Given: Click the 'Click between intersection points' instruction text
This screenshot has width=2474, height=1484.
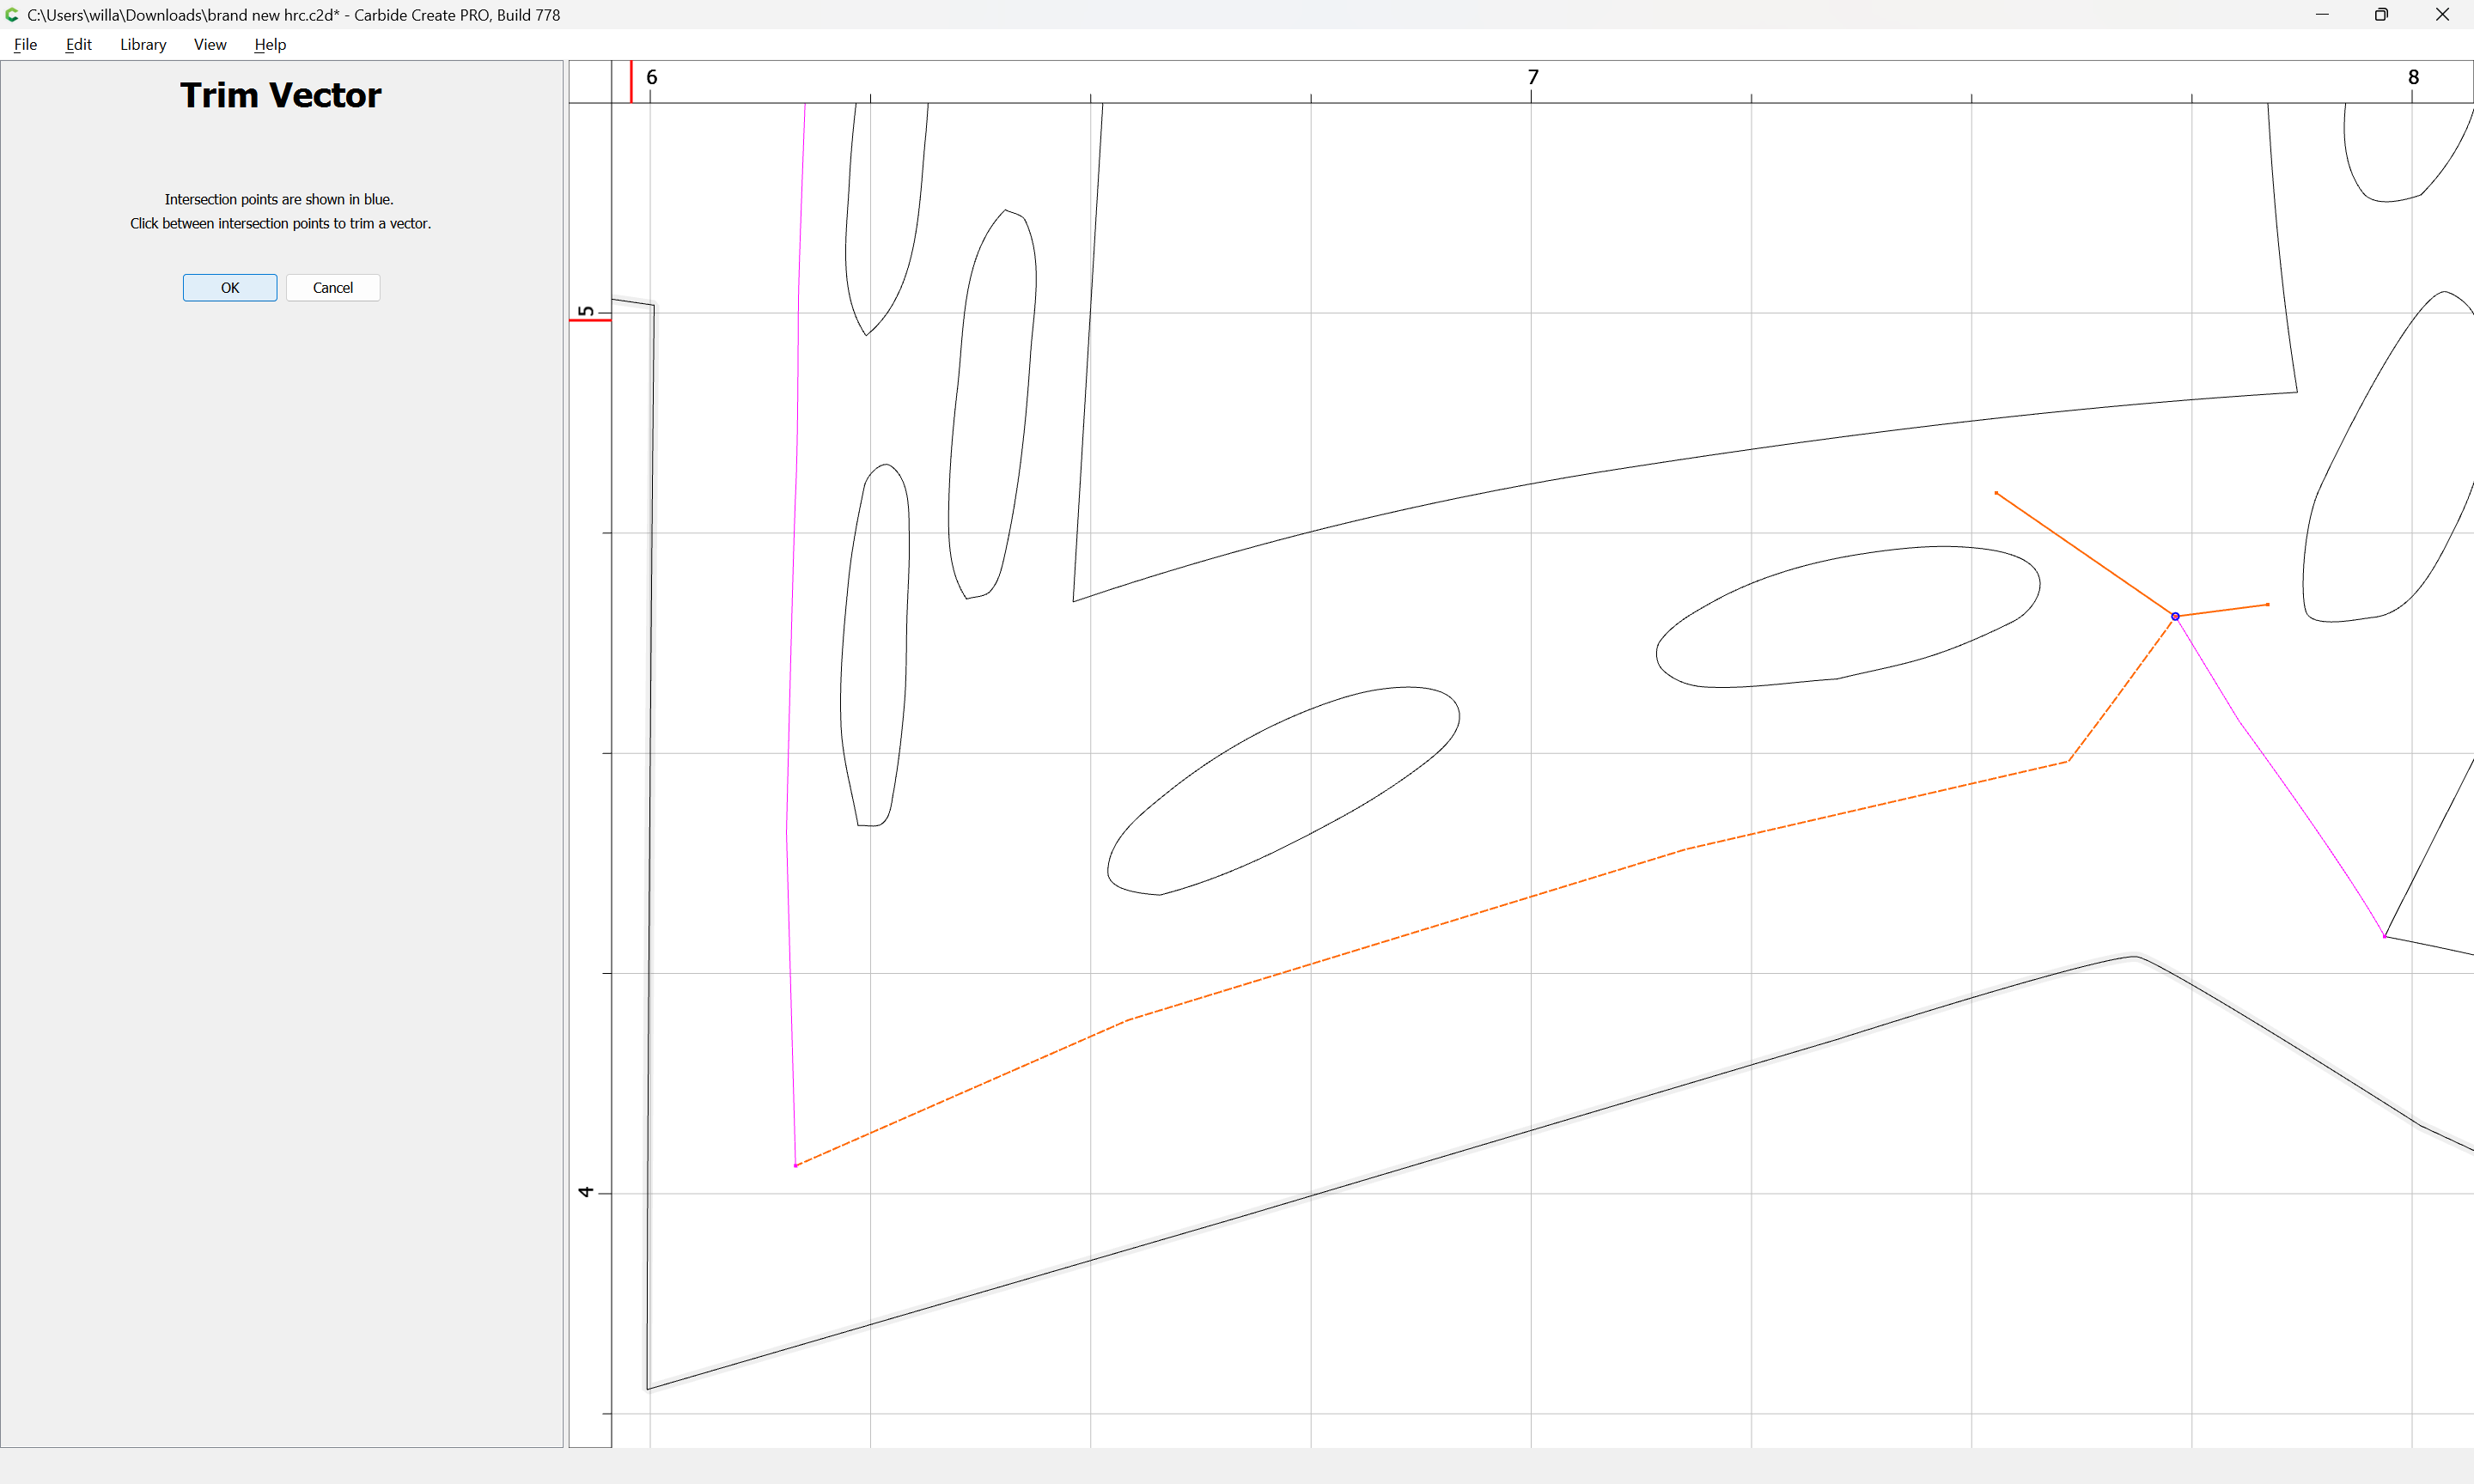Looking at the screenshot, I should click(280, 224).
